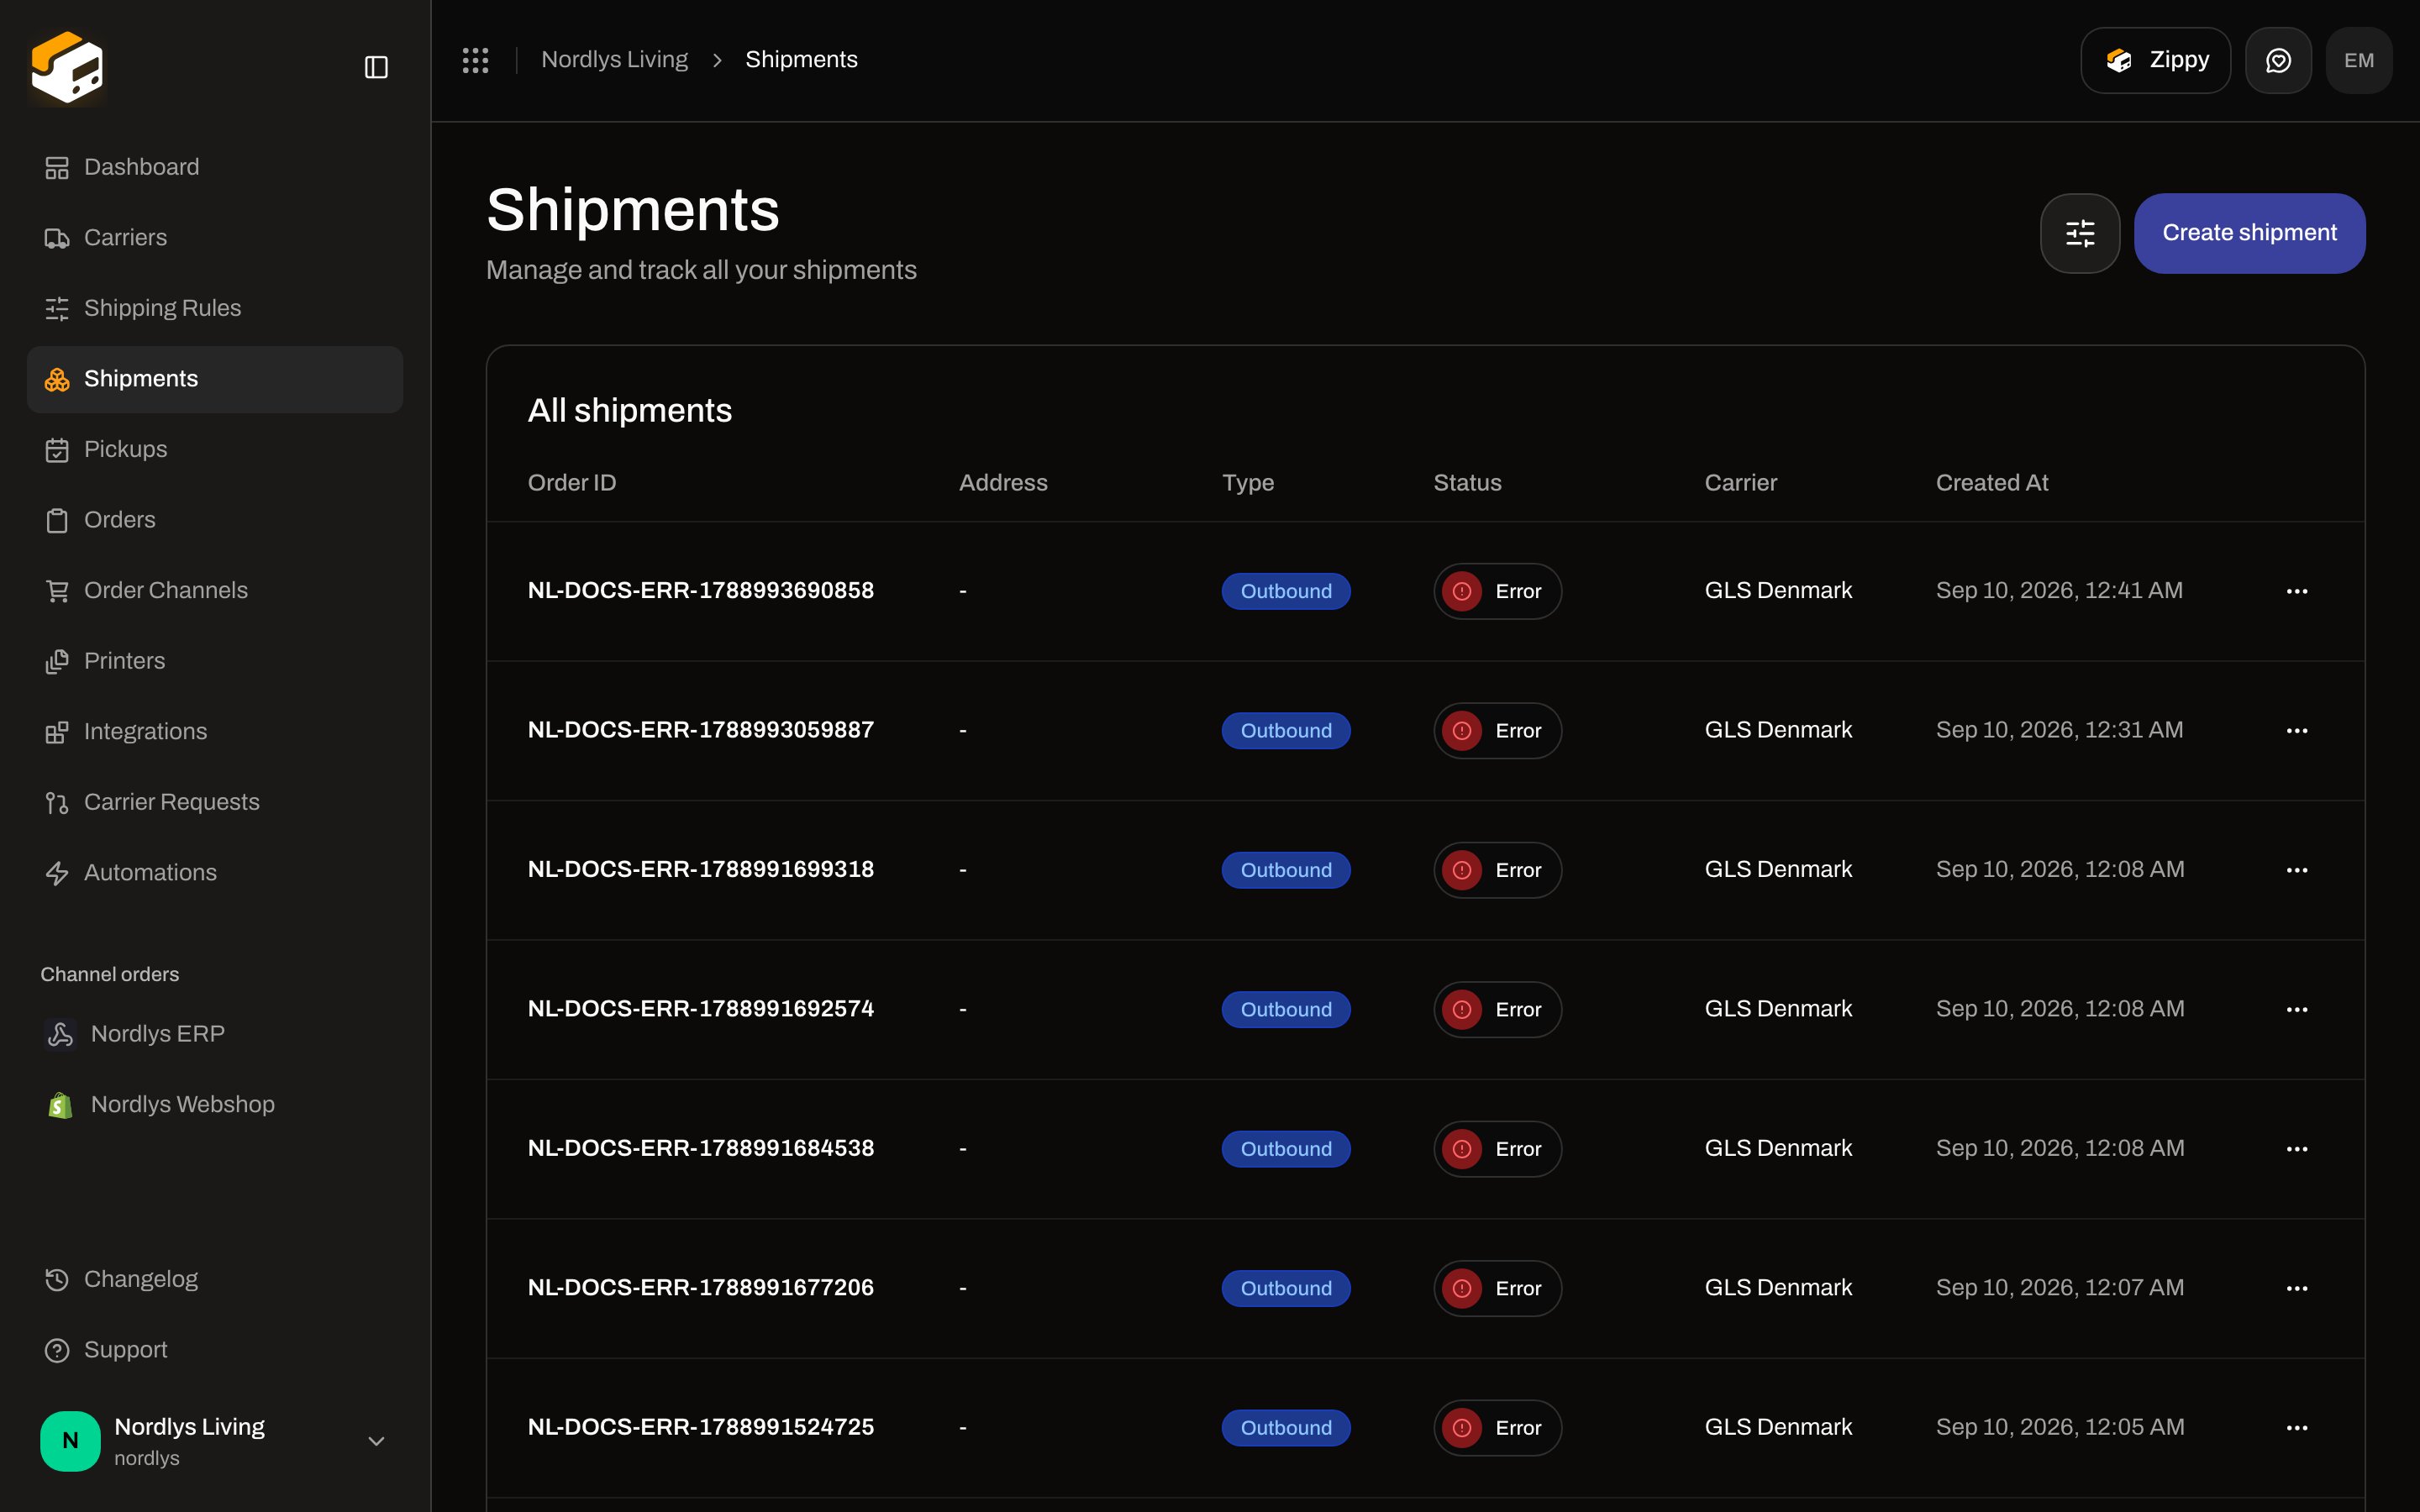
Task: Open the apps grid launcher icon
Action: [x=476, y=60]
